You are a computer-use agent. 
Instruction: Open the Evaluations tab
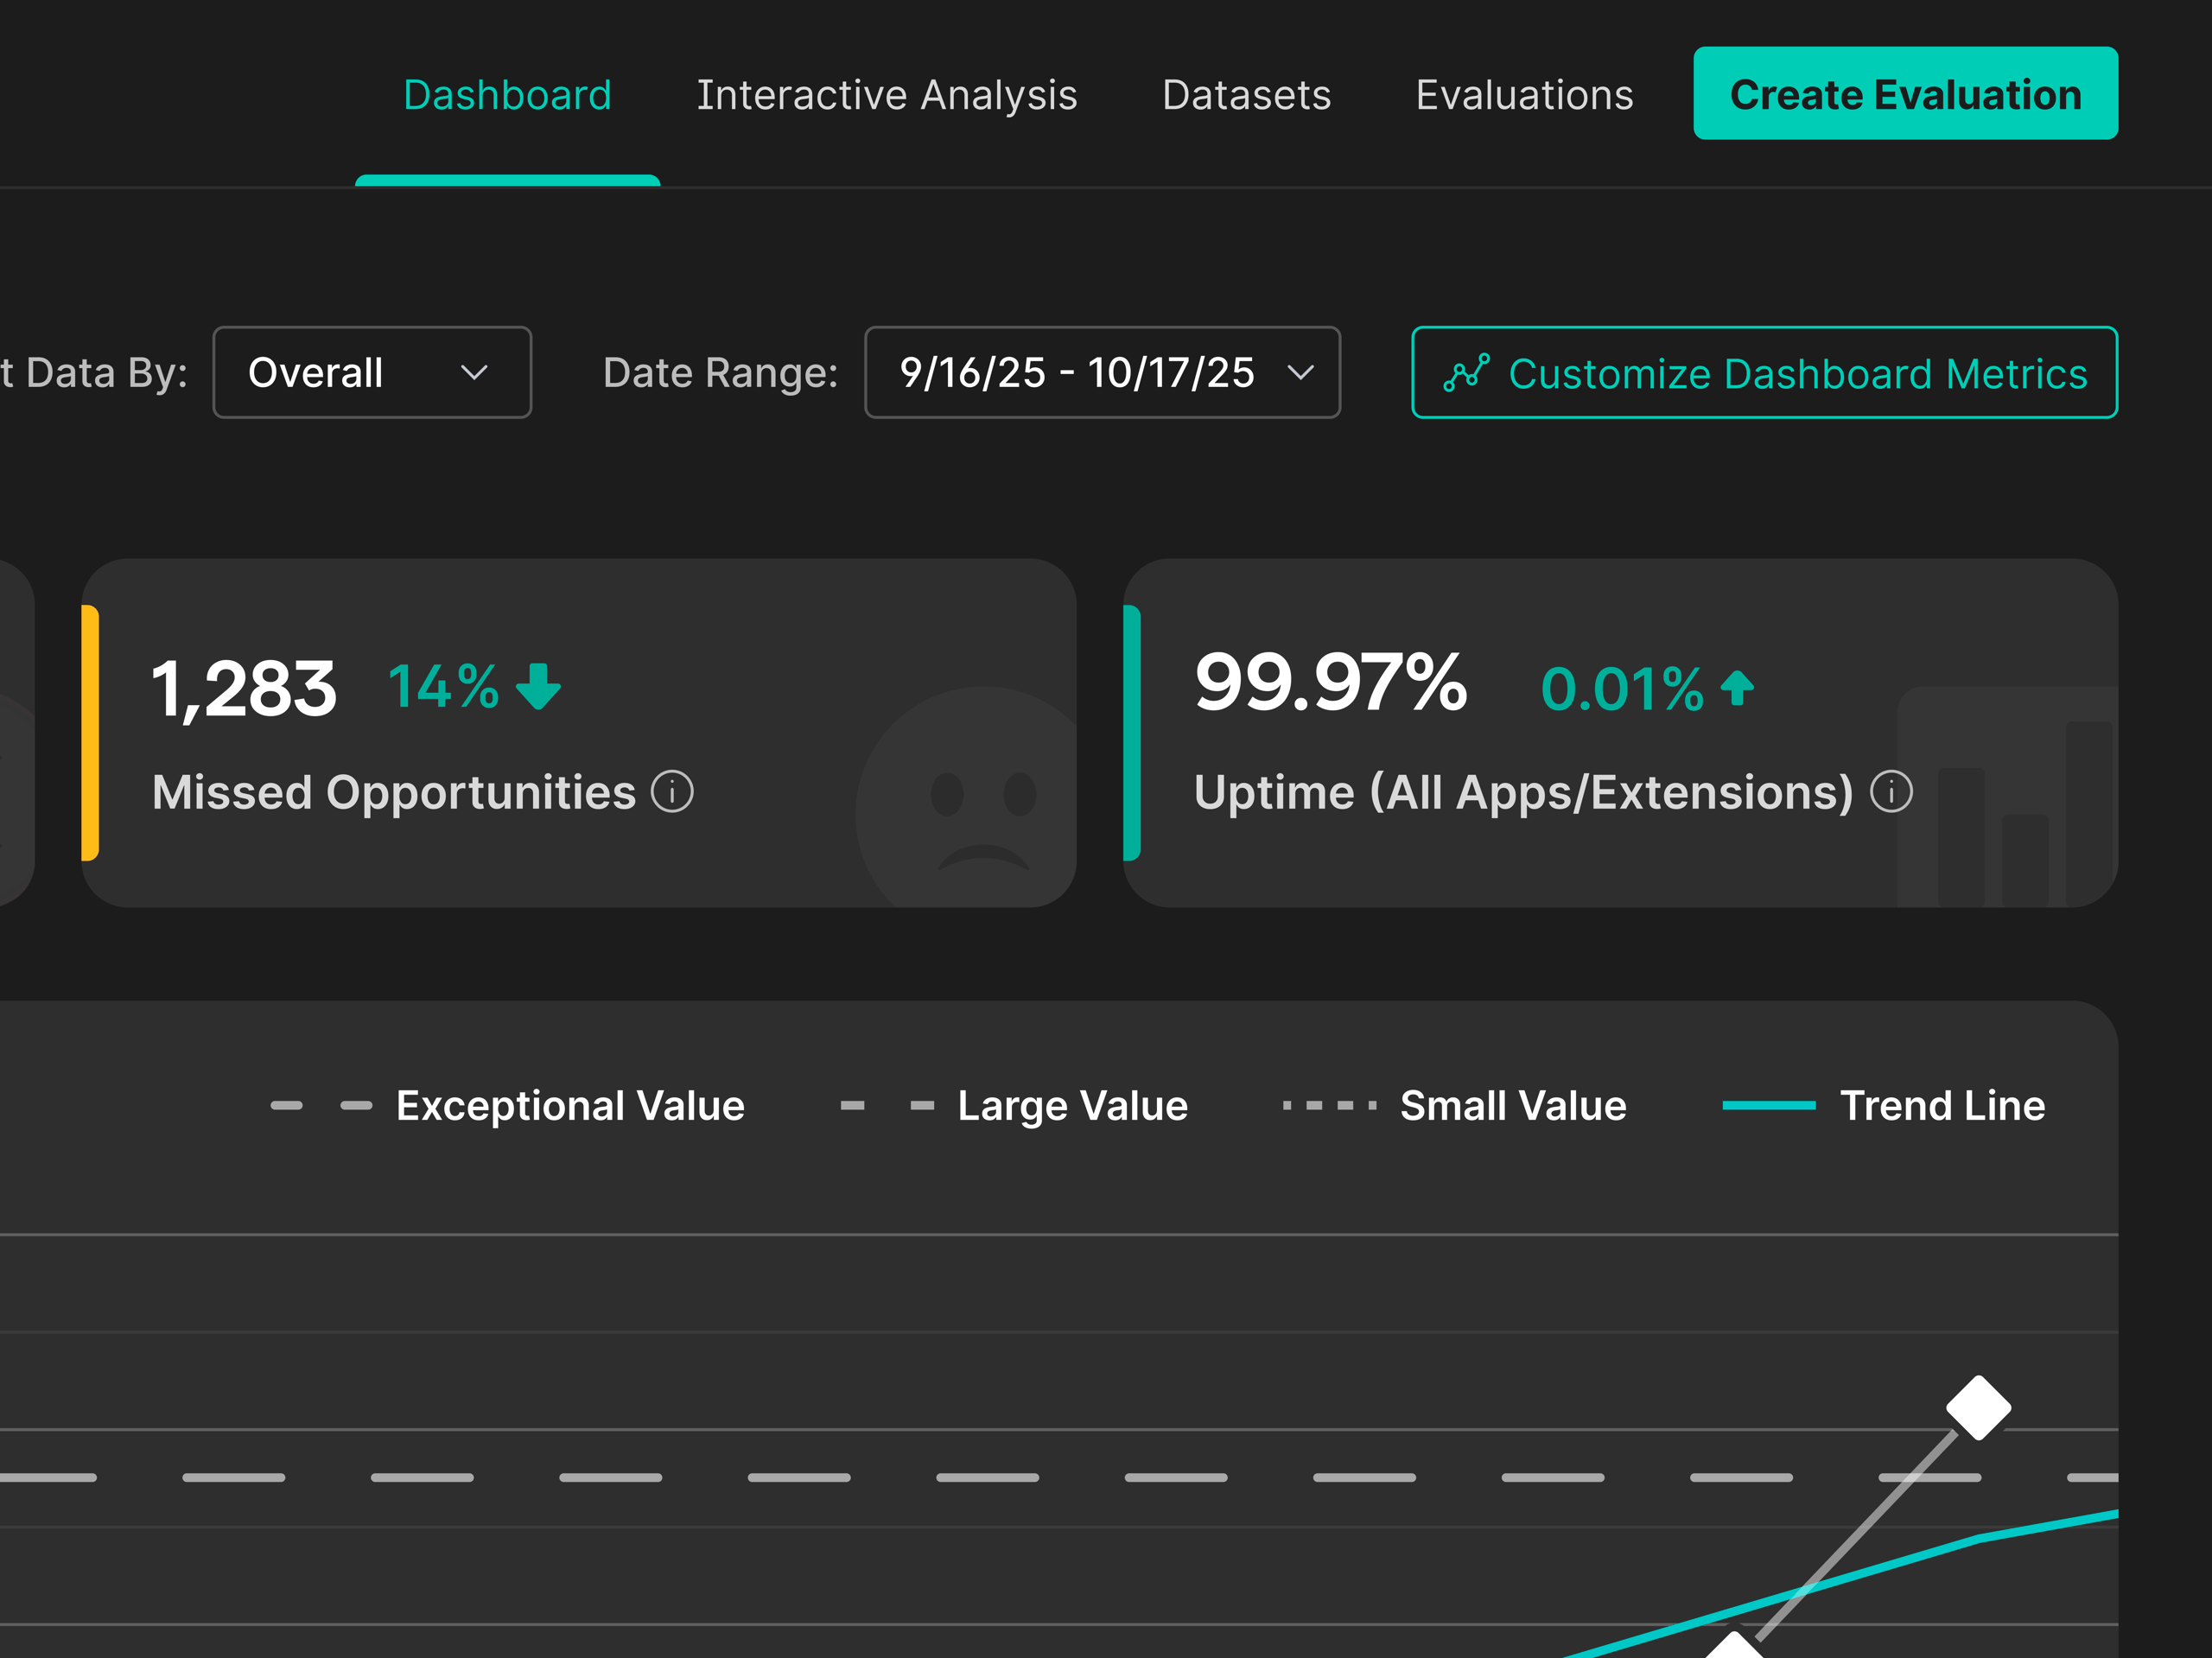click(1524, 95)
